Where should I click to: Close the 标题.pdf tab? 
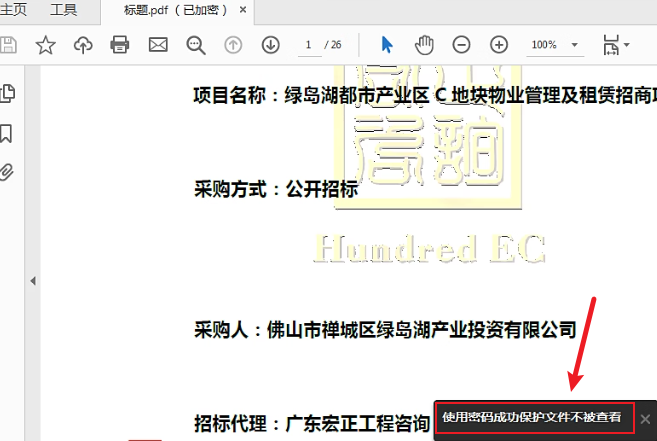click(243, 10)
